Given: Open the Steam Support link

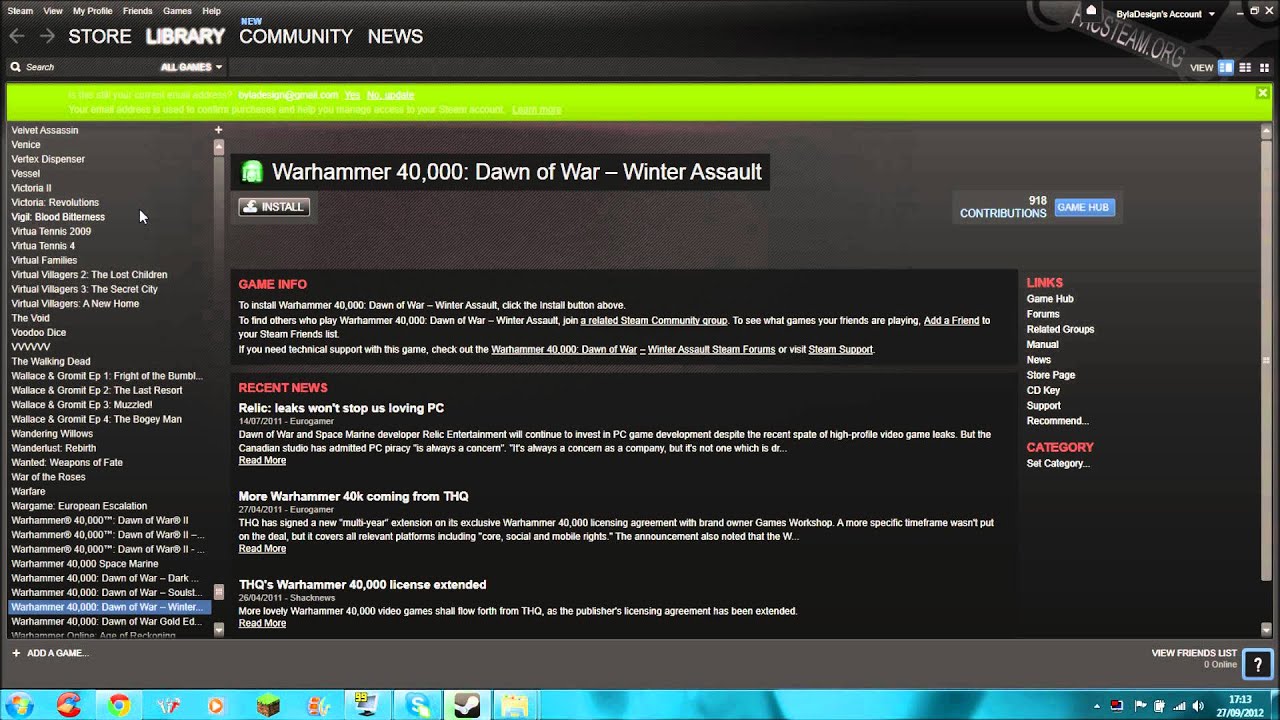Looking at the screenshot, I should coord(840,350).
